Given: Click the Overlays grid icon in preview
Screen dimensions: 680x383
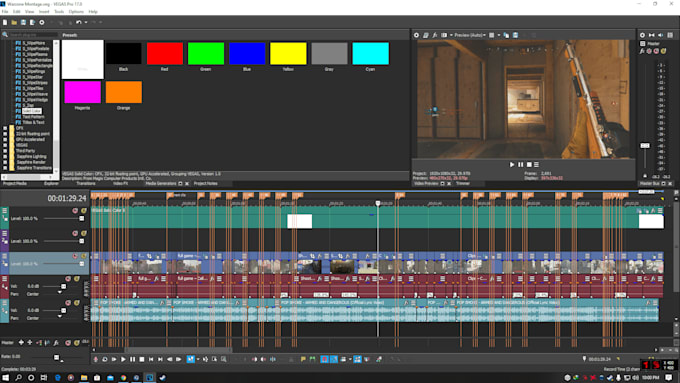Looking at the screenshot, I should [491, 35].
